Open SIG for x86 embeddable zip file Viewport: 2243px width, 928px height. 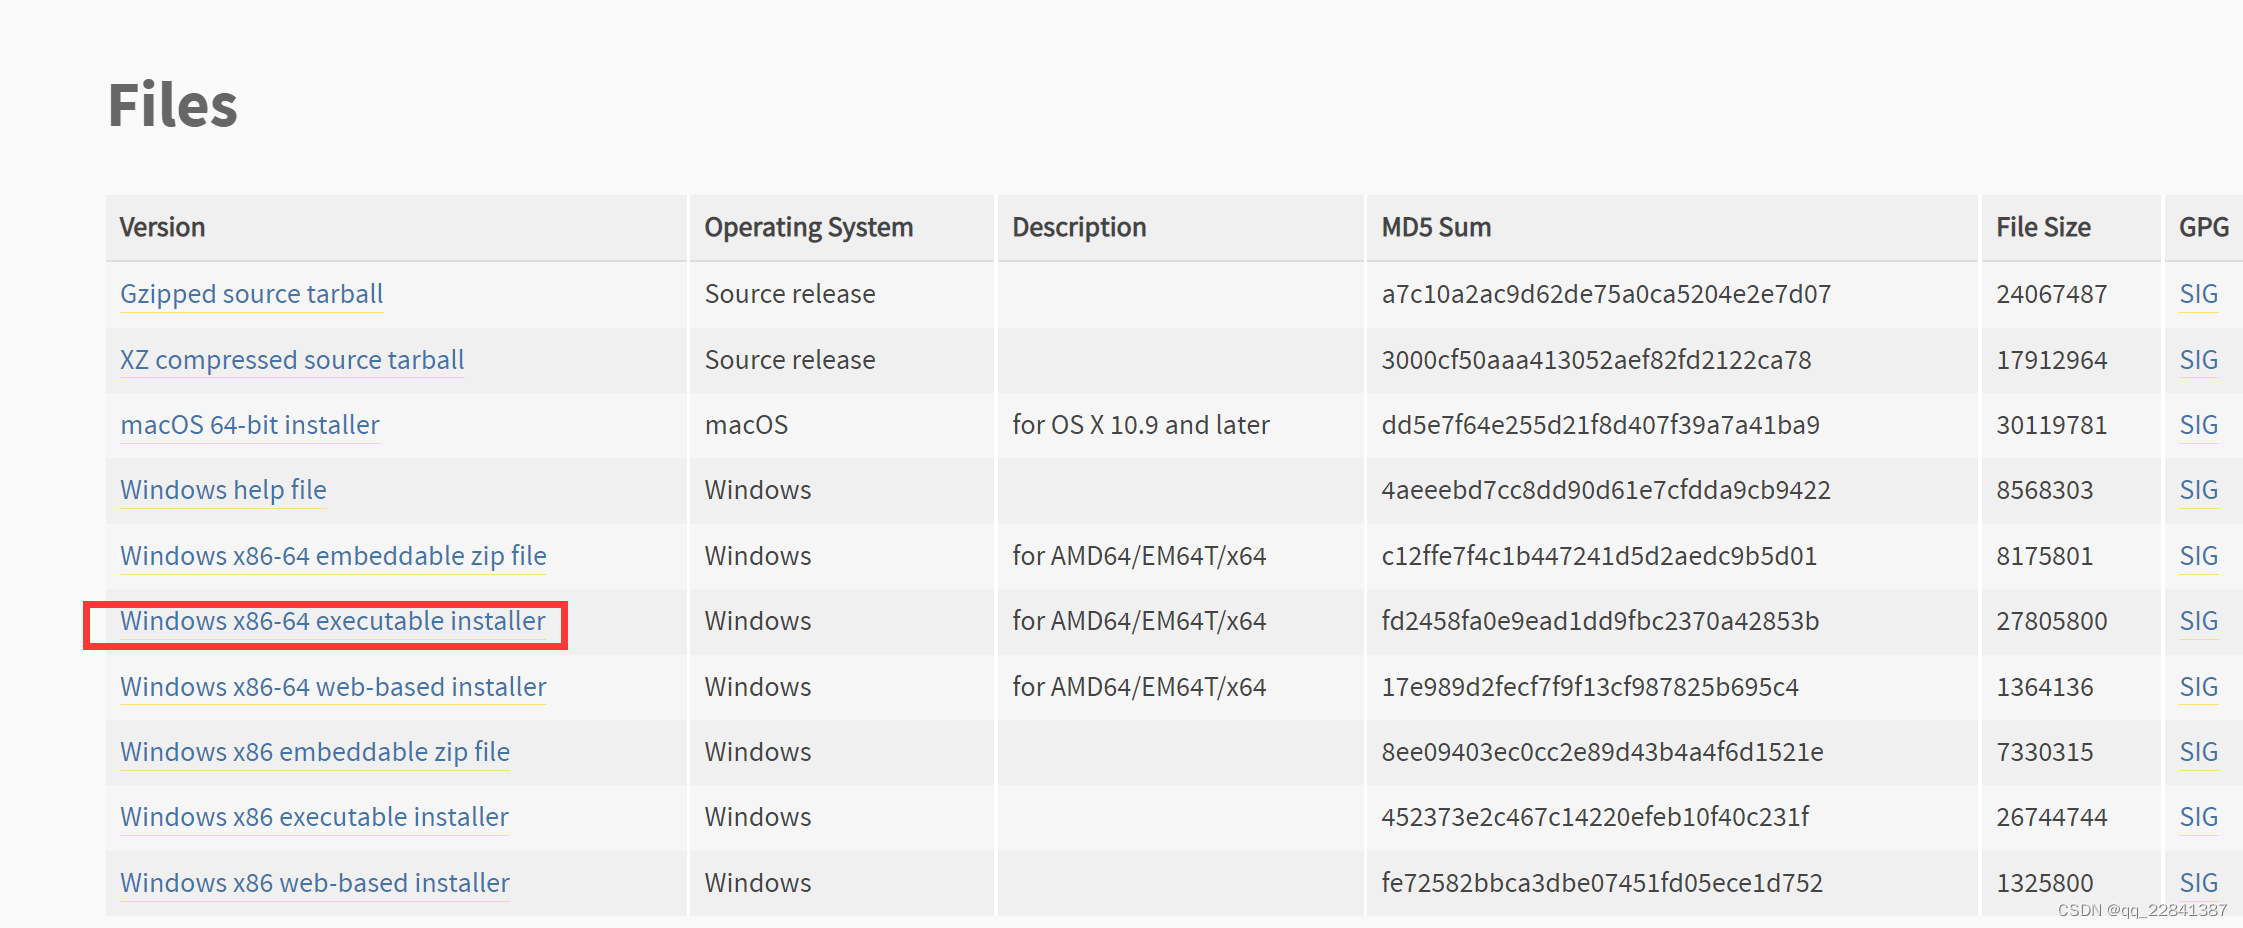[x=2198, y=752]
